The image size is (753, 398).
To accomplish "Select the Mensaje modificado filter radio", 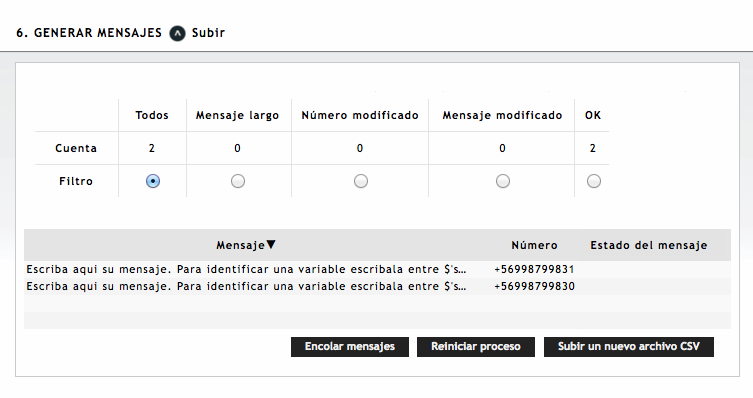I will pos(503,181).
